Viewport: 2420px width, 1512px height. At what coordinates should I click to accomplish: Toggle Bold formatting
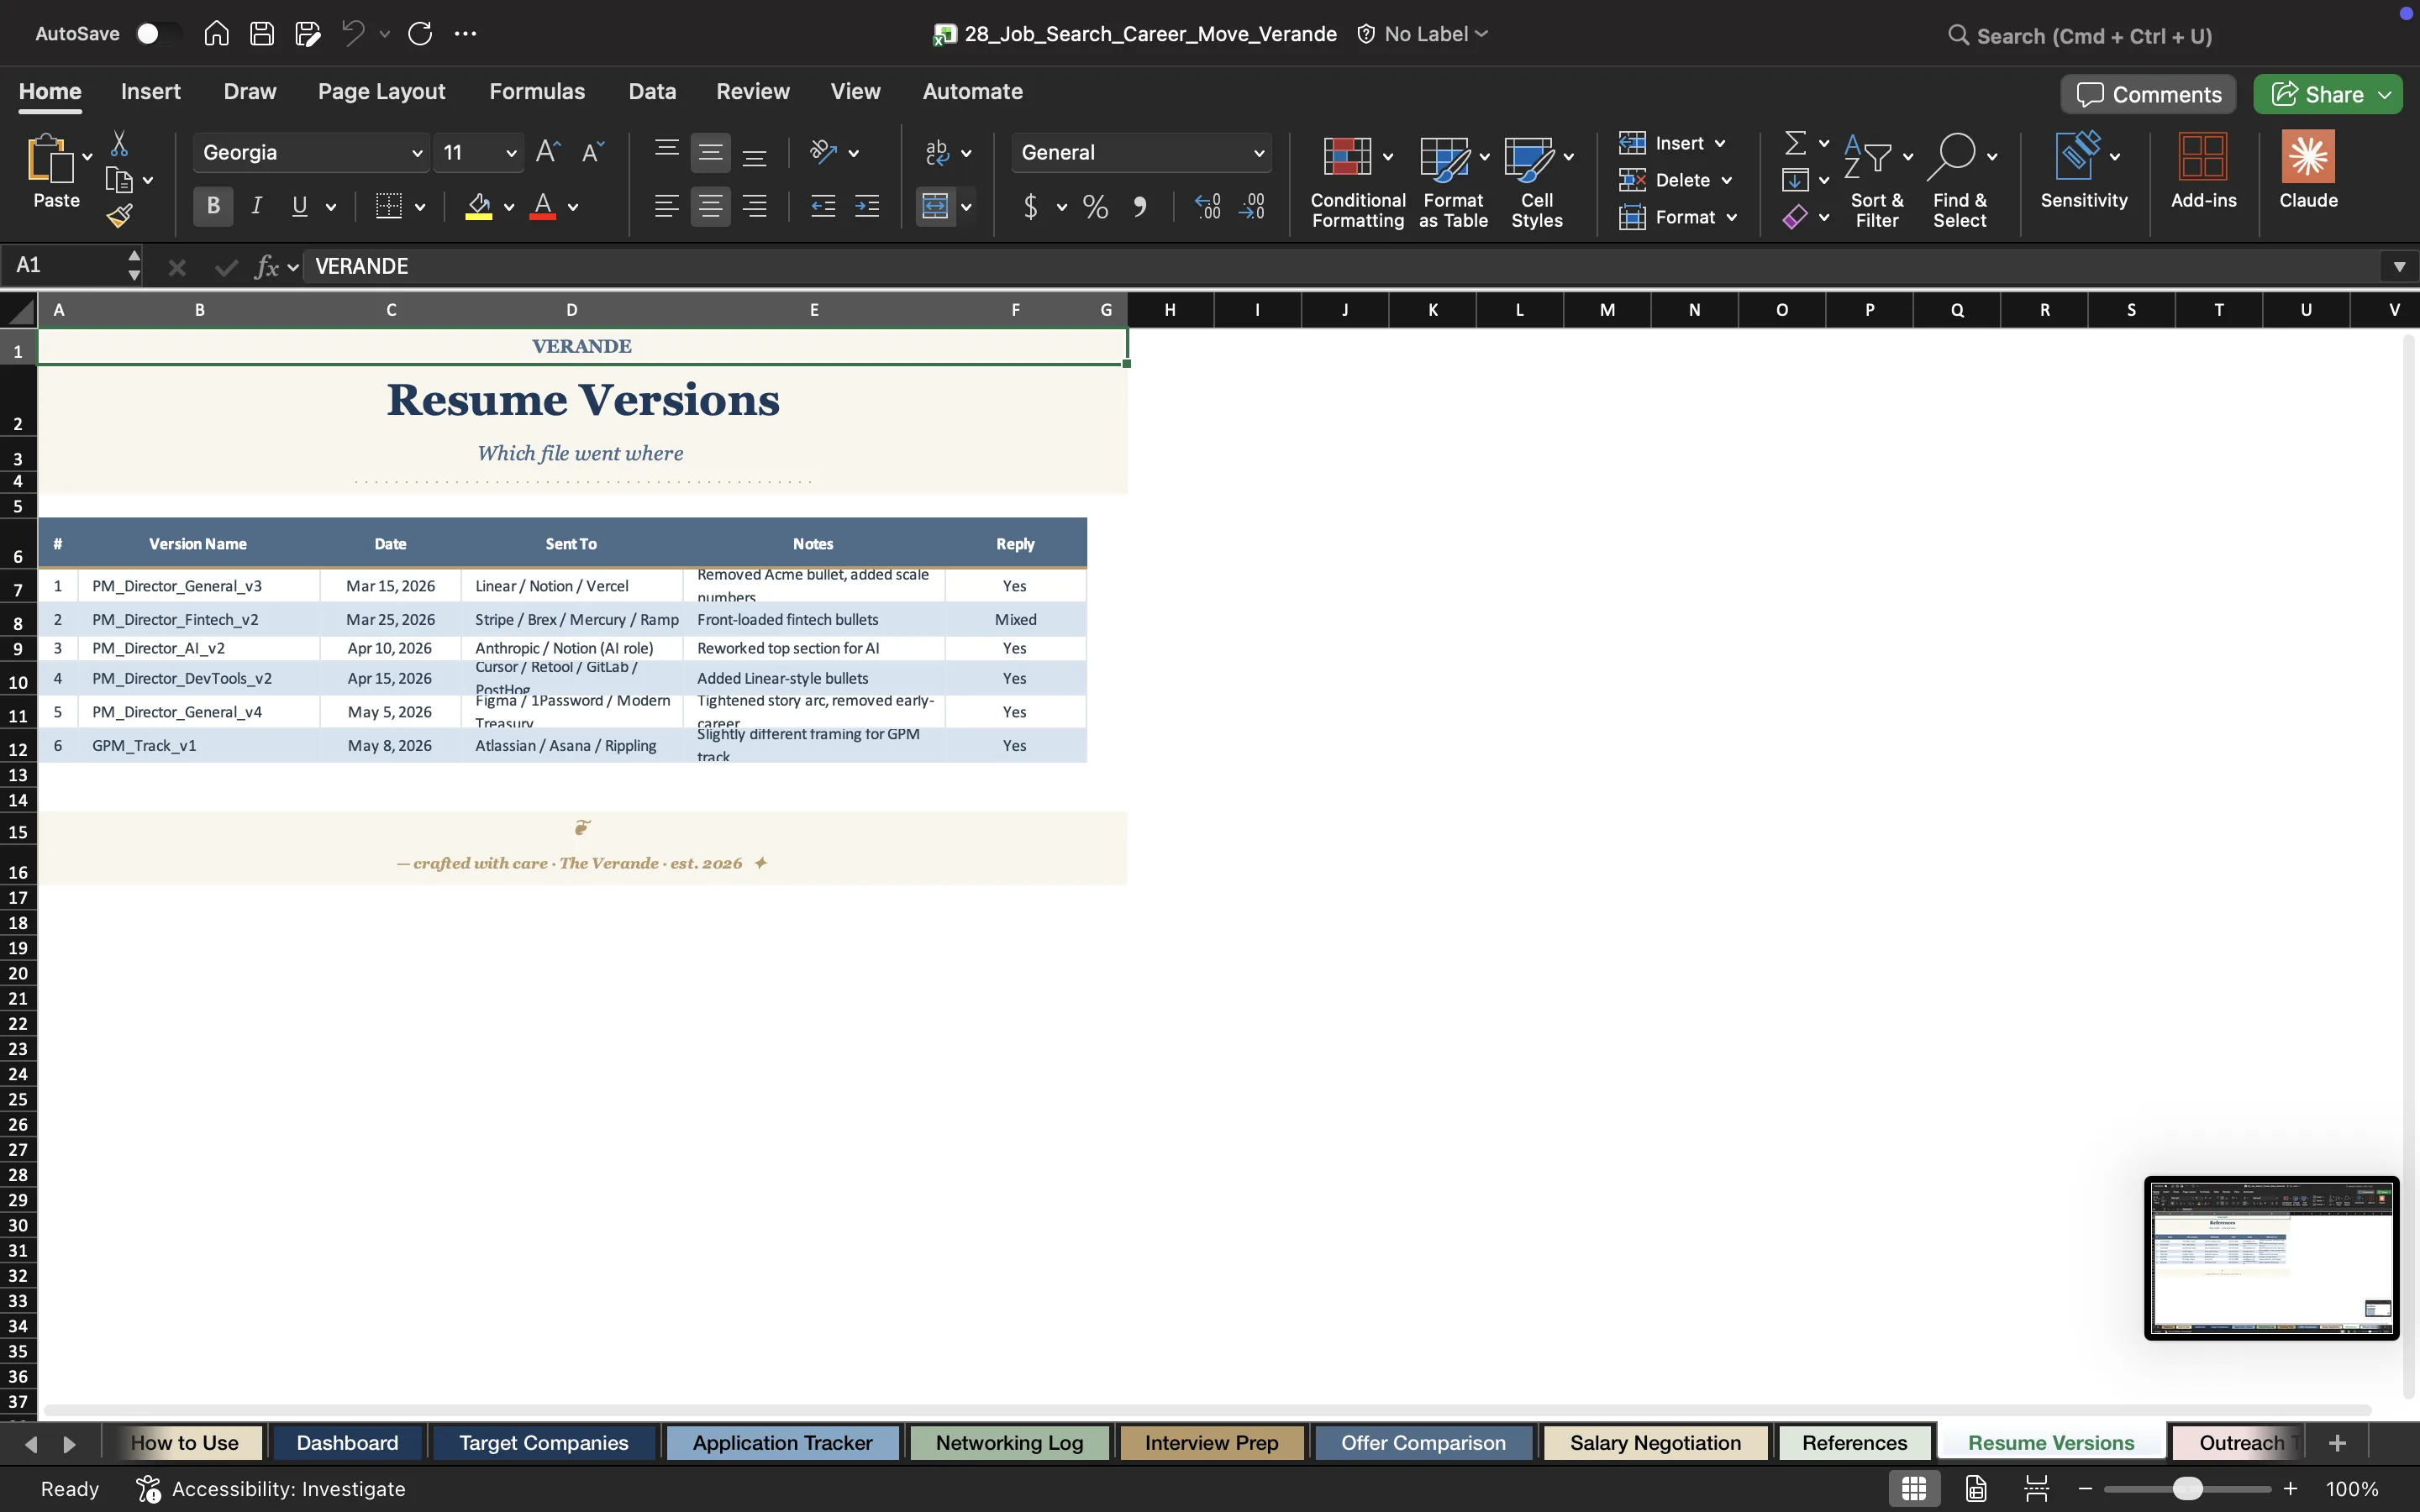213,207
